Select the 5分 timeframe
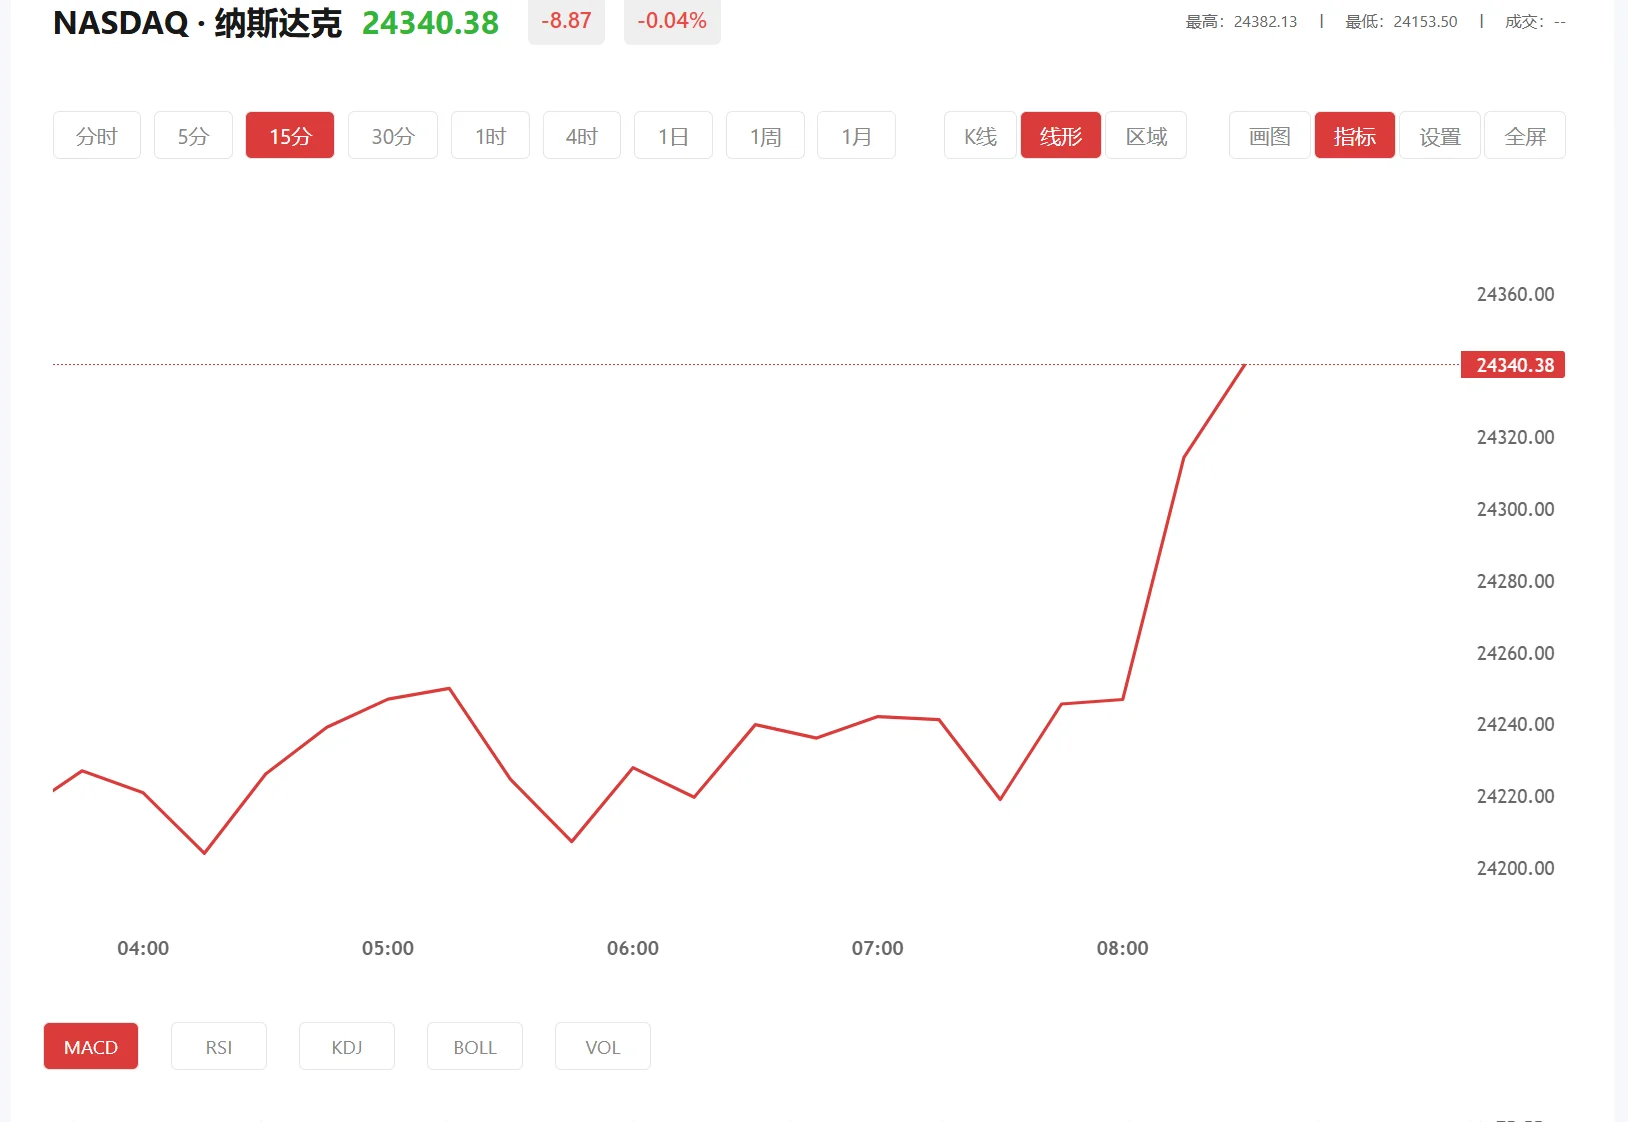This screenshot has width=1628, height=1122. click(193, 135)
